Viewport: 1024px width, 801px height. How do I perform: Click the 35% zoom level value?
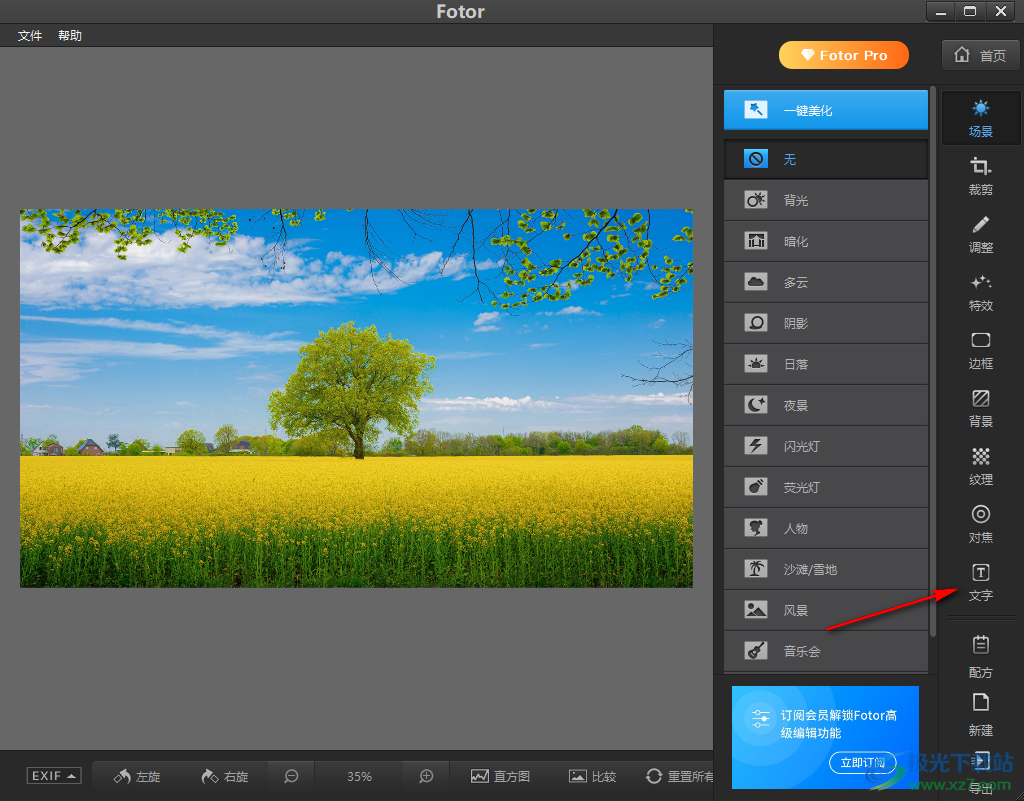pos(359,776)
